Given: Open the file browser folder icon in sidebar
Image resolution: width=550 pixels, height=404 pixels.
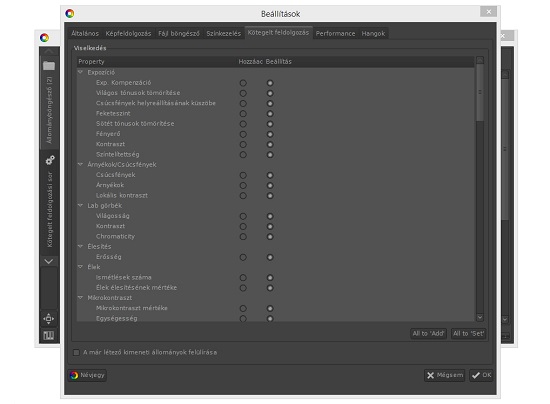Looking at the screenshot, I should click(x=49, y=66).
